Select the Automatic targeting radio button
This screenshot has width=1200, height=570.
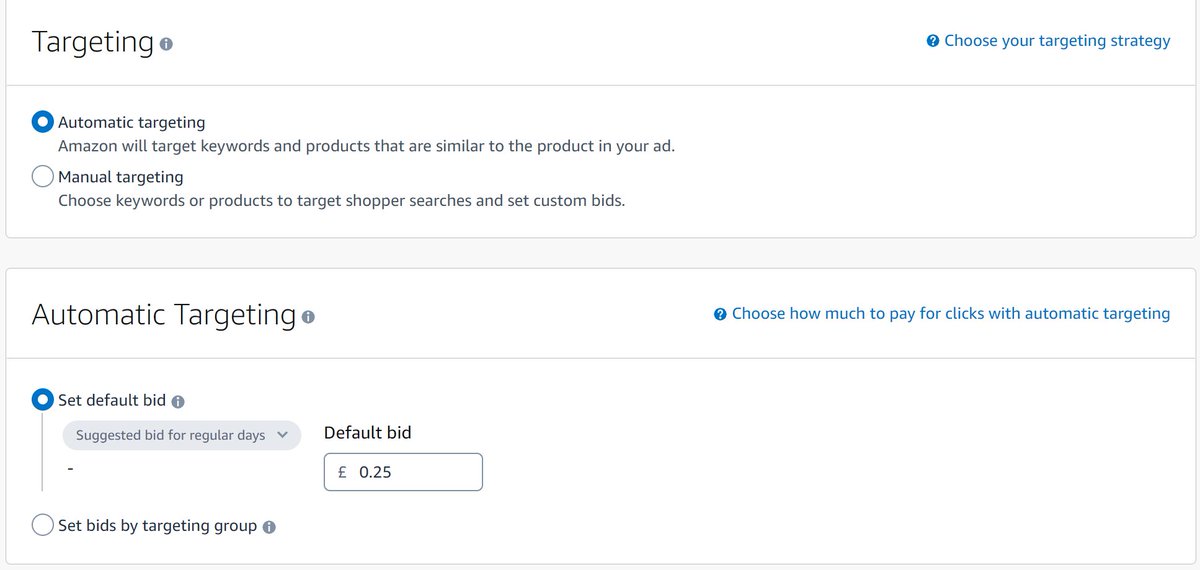(x=43, y=122)
